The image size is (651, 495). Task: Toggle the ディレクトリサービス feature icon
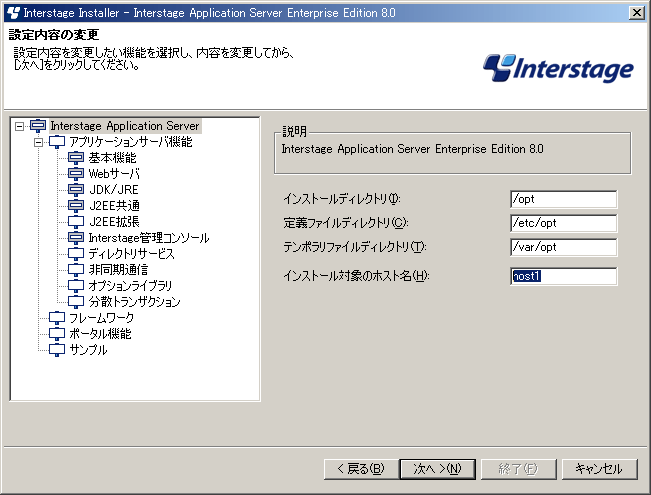tap(76, 254)
